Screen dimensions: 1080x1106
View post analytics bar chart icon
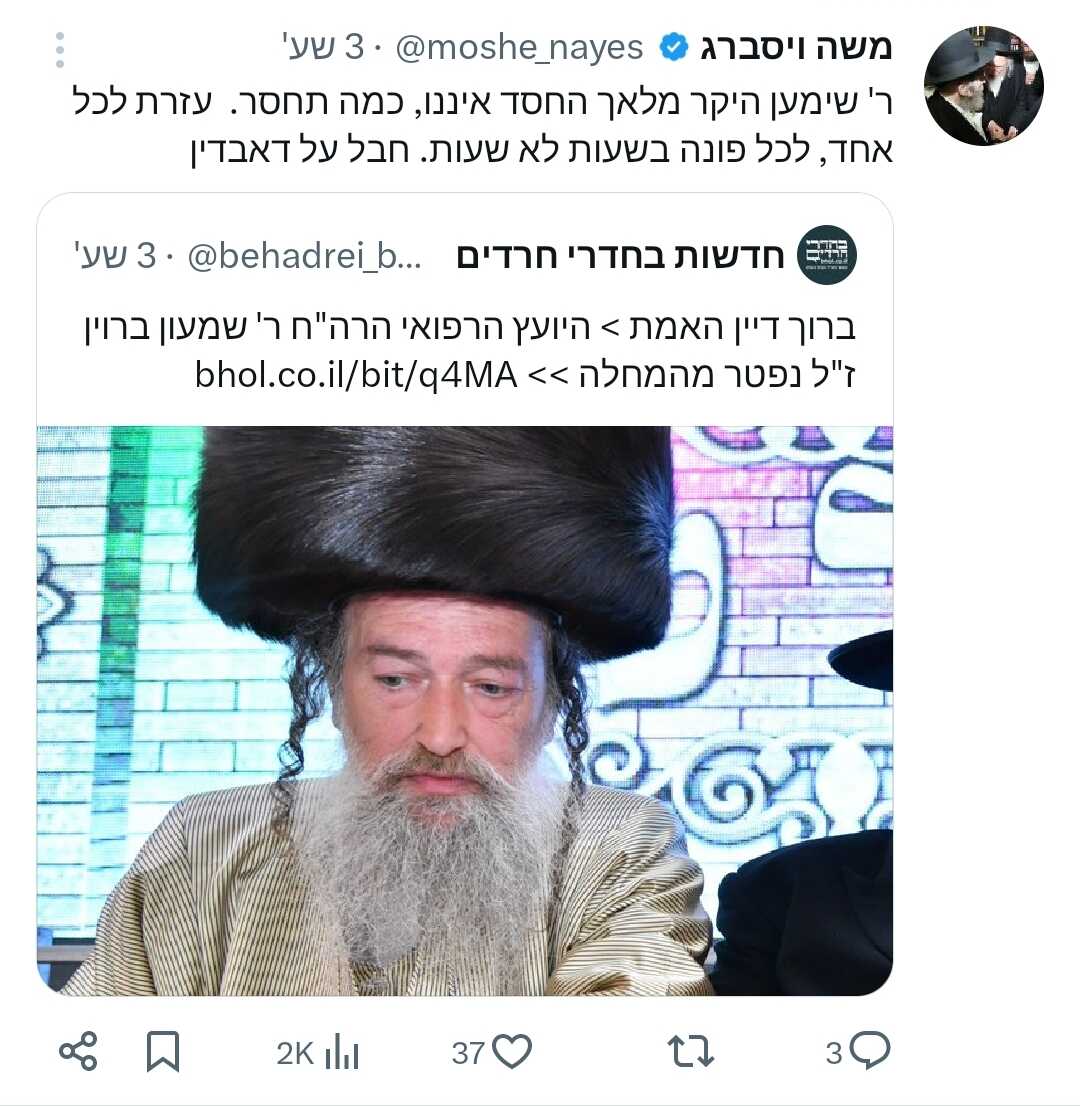342,1052
